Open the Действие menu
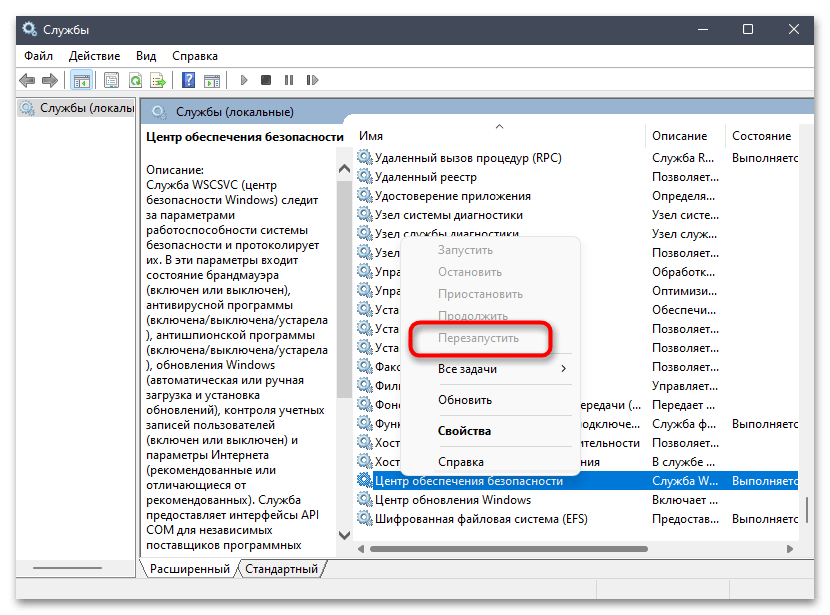This screenshot has width=830, height=615. coord(95,56)
